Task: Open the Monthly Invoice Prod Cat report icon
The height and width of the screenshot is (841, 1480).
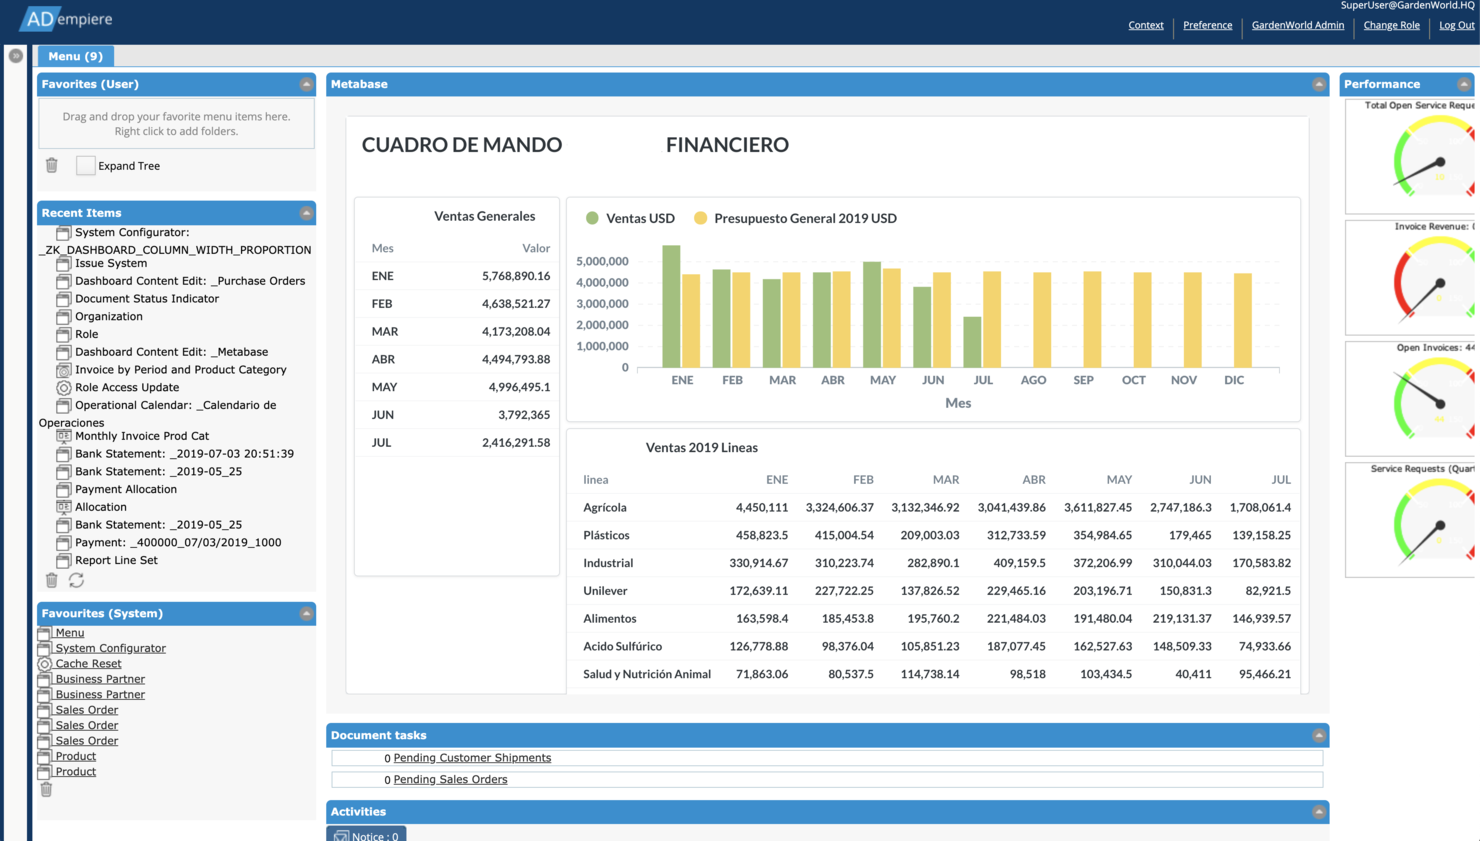Action: pos(62,436)
